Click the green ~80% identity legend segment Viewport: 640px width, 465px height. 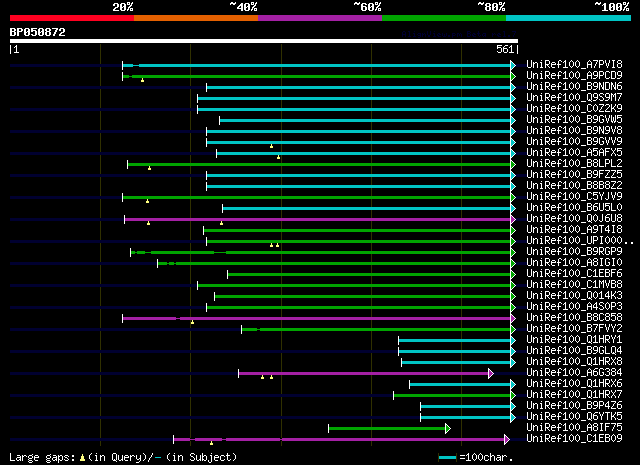pos(444,18)
